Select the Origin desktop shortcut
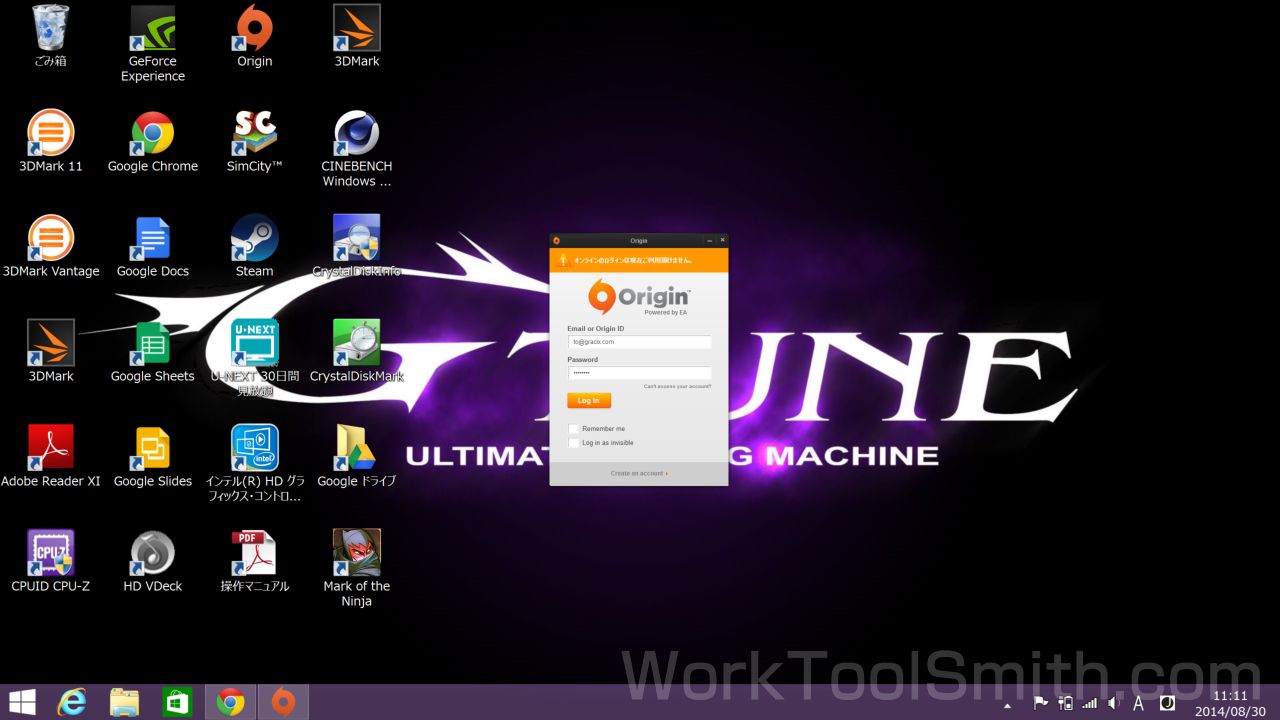 click(255, 36)
